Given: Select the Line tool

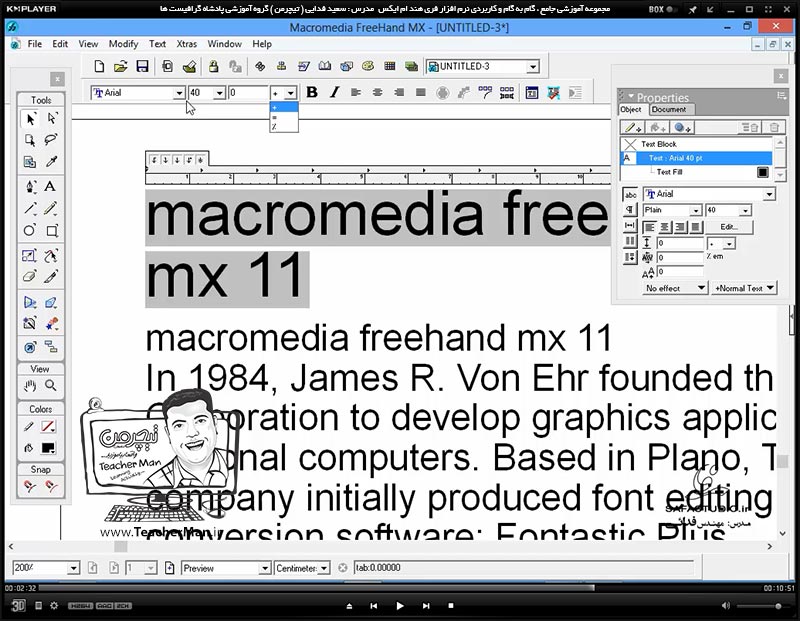Looking at the screenshot, I should coord(30,208).
